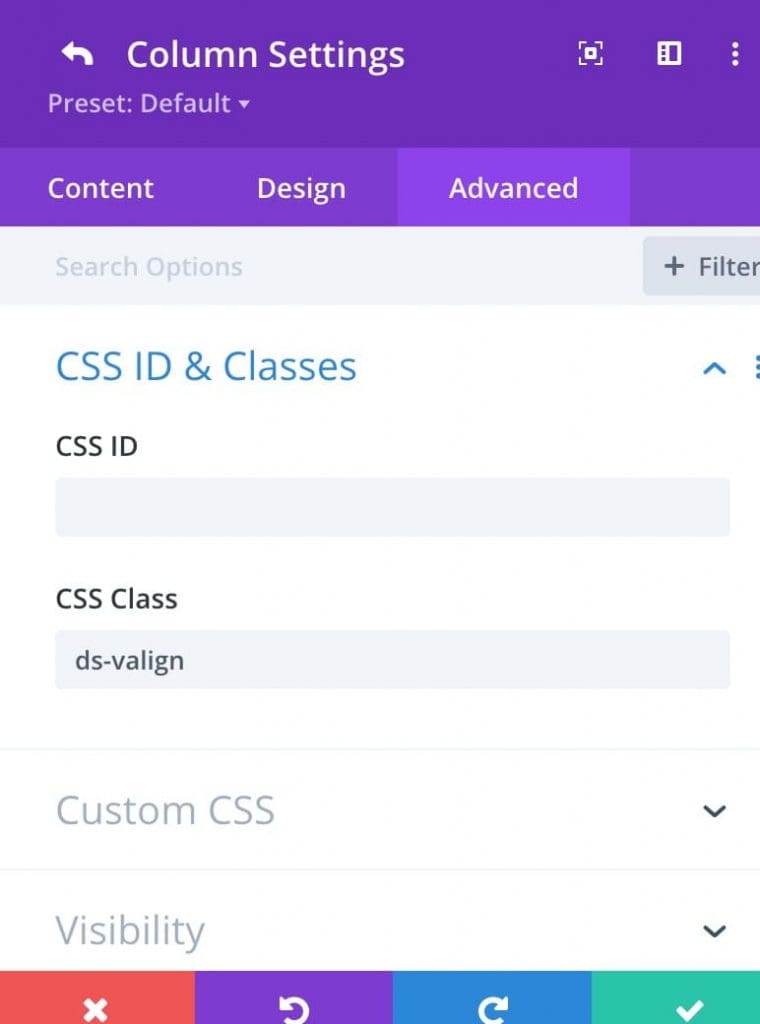Viewport: 760px width, 1024px height.
Task: Click the CSS ID & Classes heading
Action: (206, 366)
